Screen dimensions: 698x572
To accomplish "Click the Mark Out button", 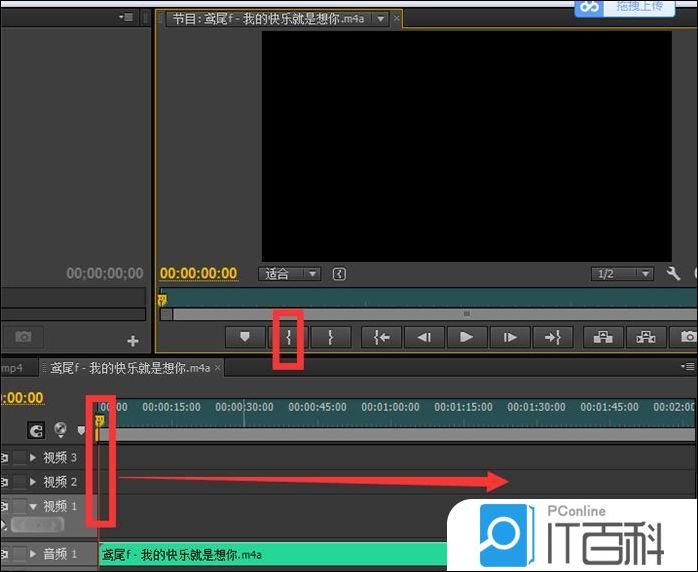I will pyautogui.click(x=330, y=337).
